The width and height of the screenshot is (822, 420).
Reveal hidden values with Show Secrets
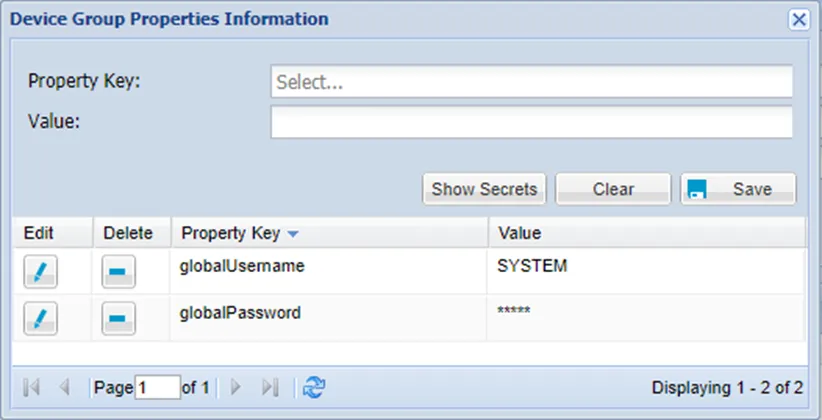tap(484, 189)
